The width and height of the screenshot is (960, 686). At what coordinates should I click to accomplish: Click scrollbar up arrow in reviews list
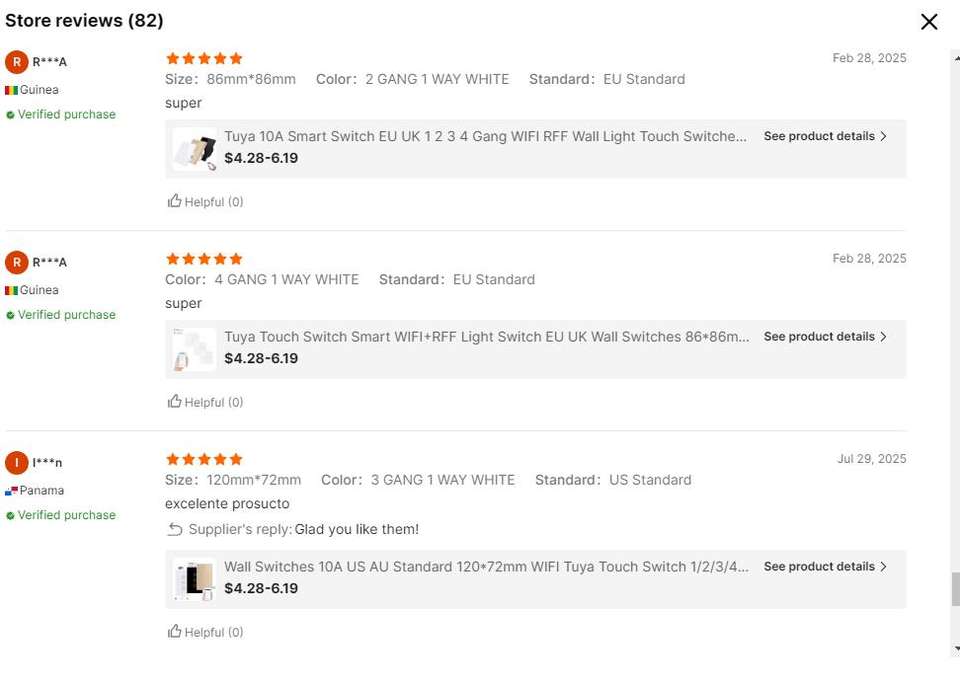[956, 58]
